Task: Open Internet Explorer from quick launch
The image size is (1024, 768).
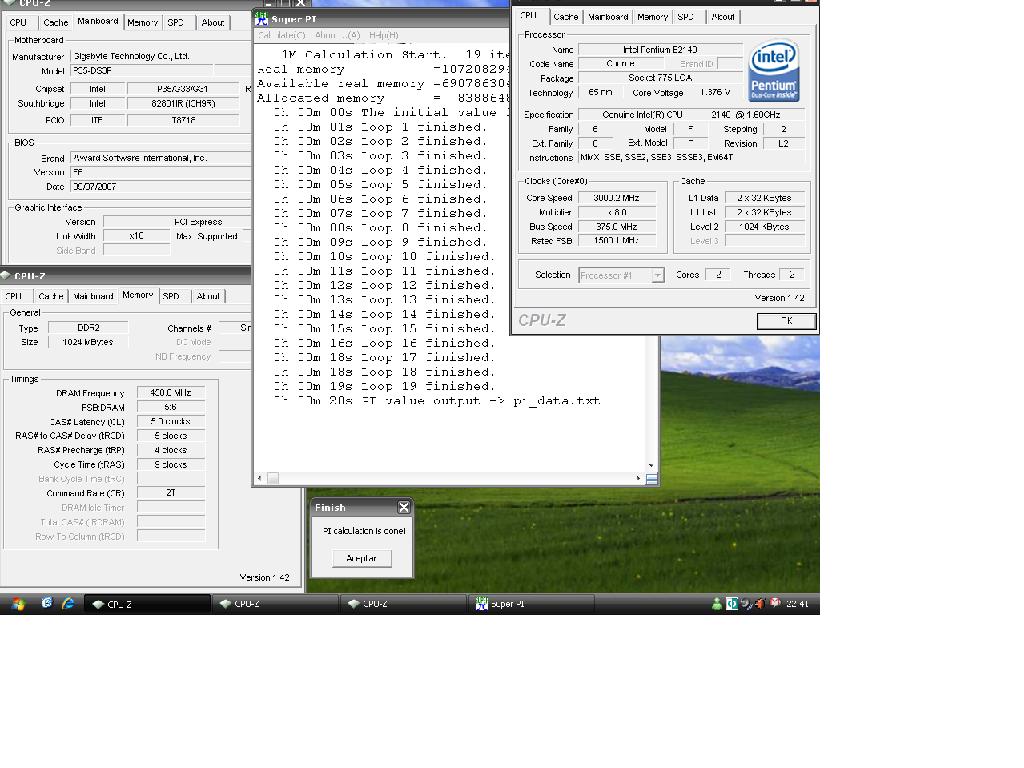Action: coord(68,603)
